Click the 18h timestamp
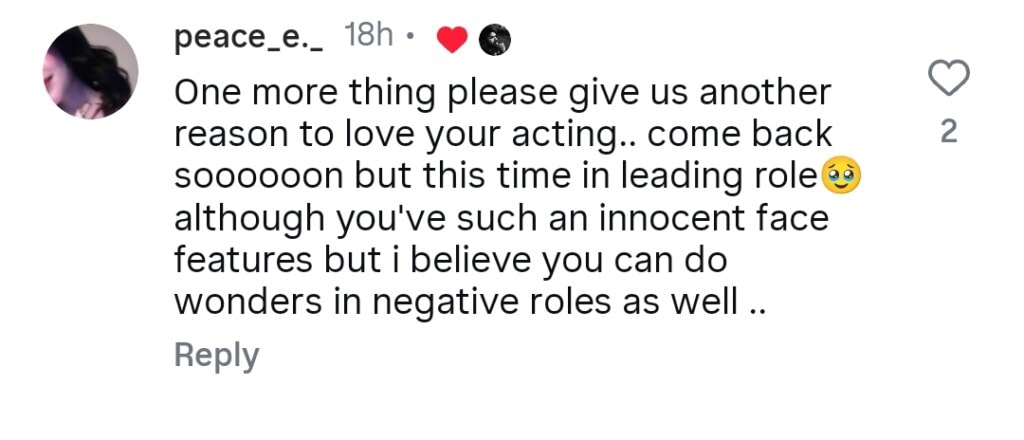The image size is (1024, 440). (368, 38)
